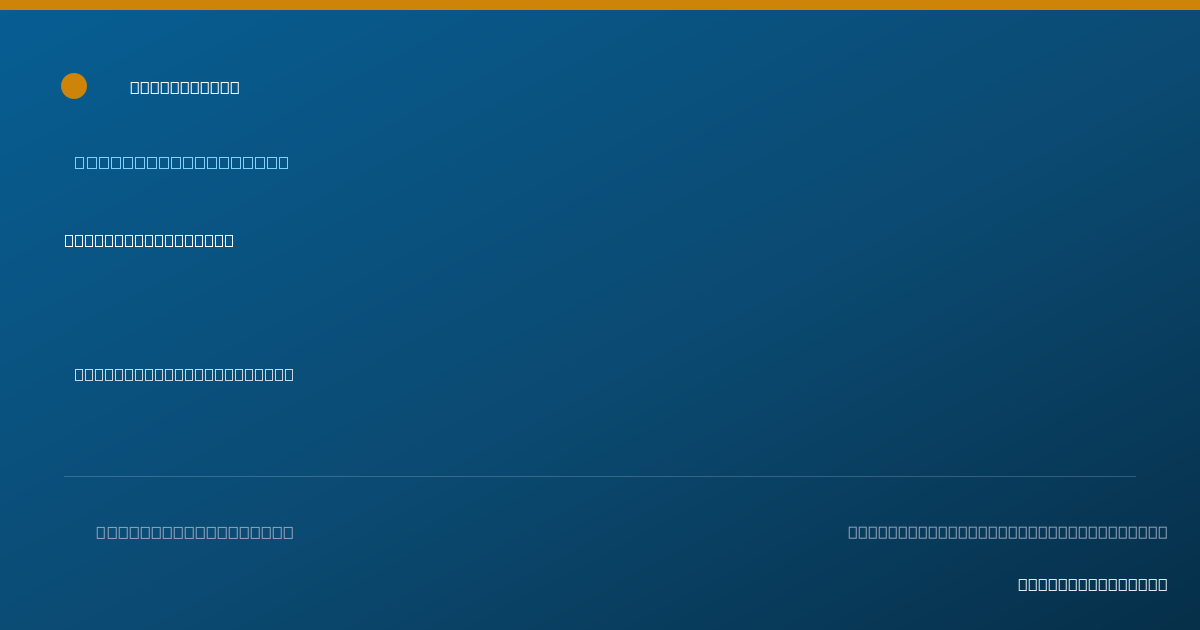
Task: Click the thin horizontal divider line
Action: [600, 476]
